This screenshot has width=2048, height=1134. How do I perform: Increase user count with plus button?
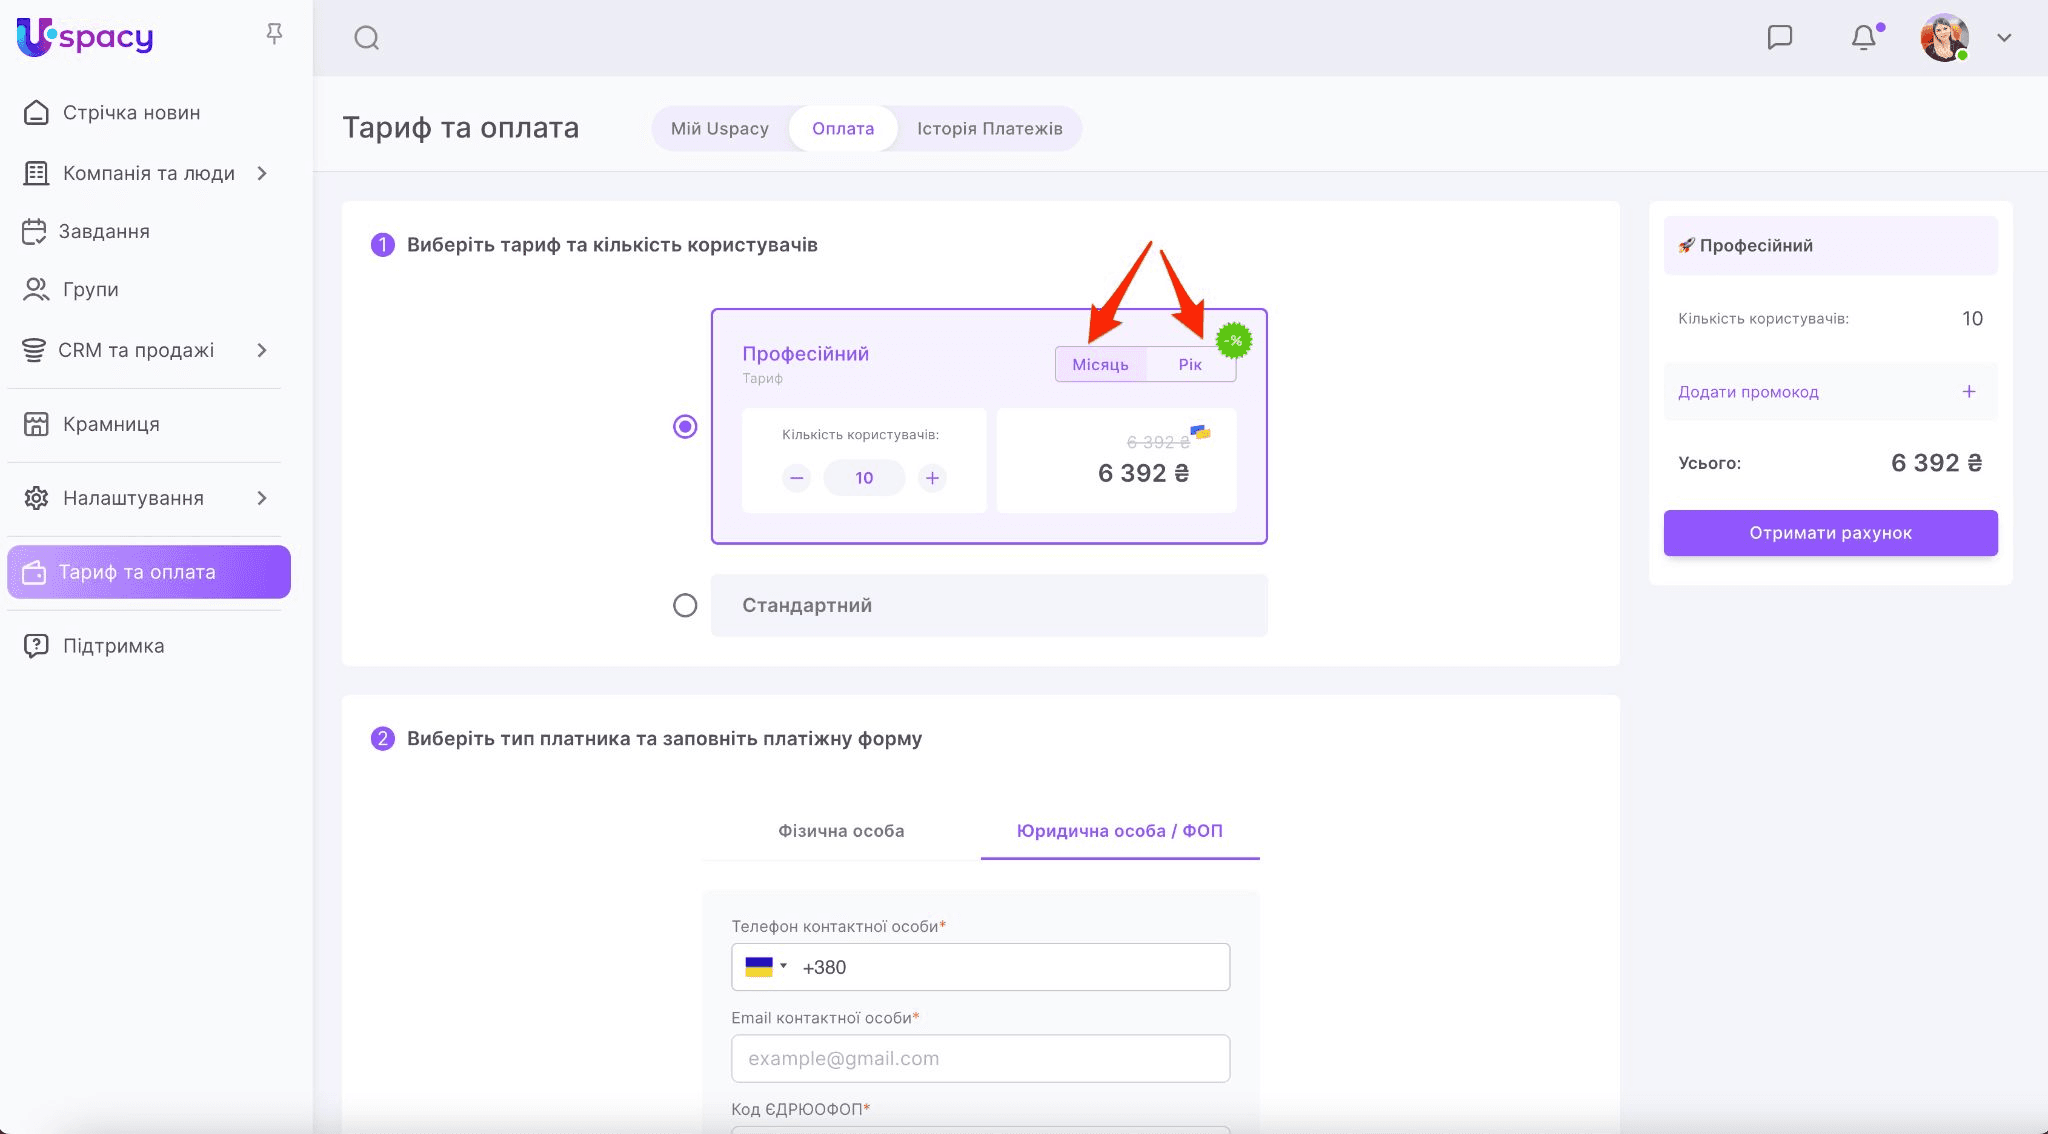coord(932,478)
